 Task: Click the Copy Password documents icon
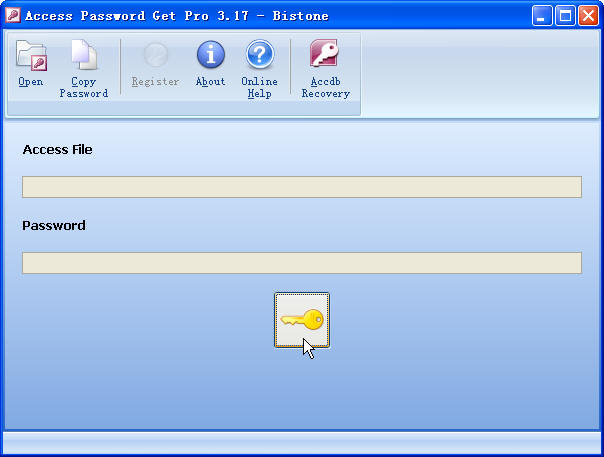pyautogui.click(x=83, y=56)
